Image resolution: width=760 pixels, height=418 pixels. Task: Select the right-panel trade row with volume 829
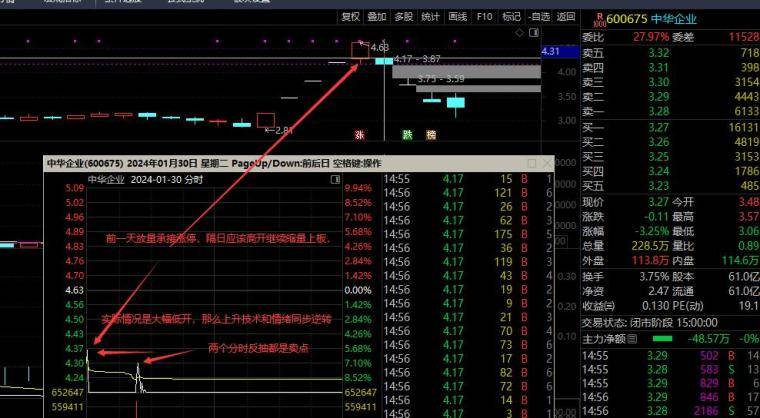pyautogui.click(x=671, y=384)
